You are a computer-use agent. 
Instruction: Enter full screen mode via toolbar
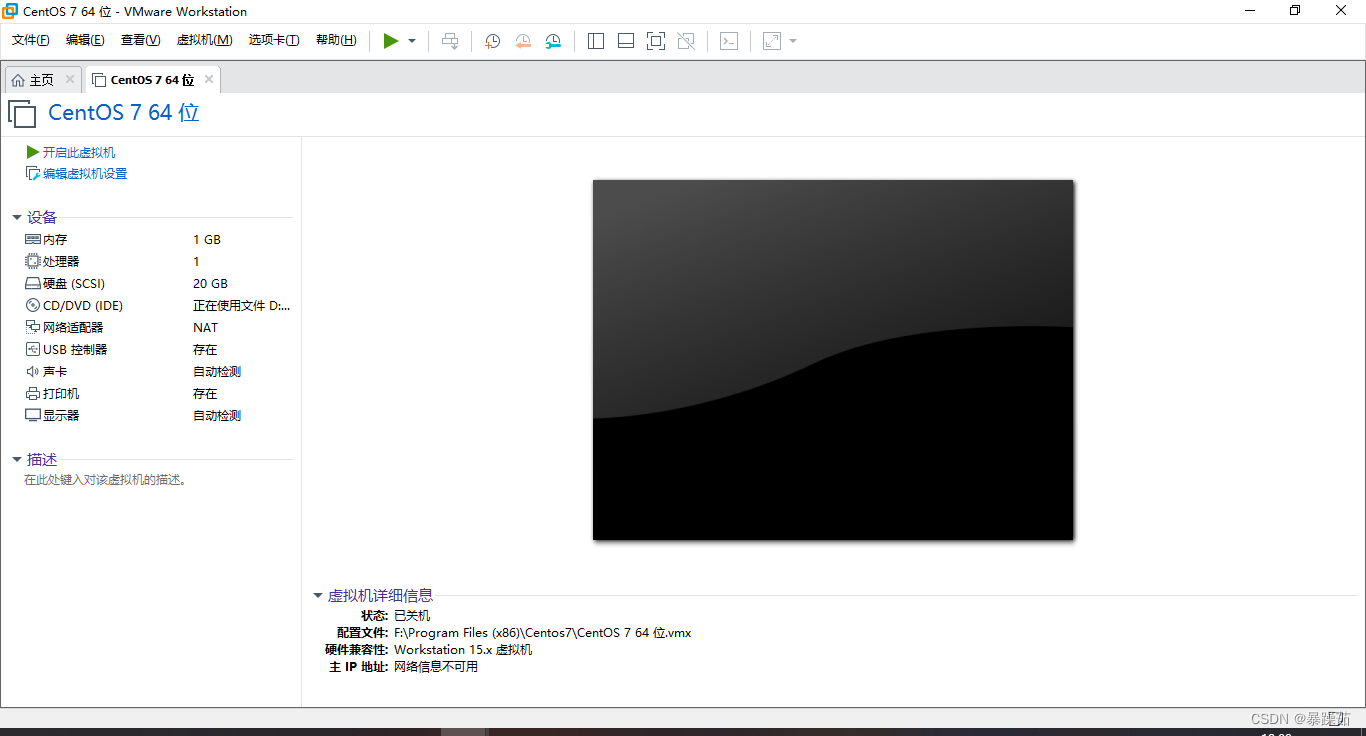pyautogui.click(x=655, y=41)
